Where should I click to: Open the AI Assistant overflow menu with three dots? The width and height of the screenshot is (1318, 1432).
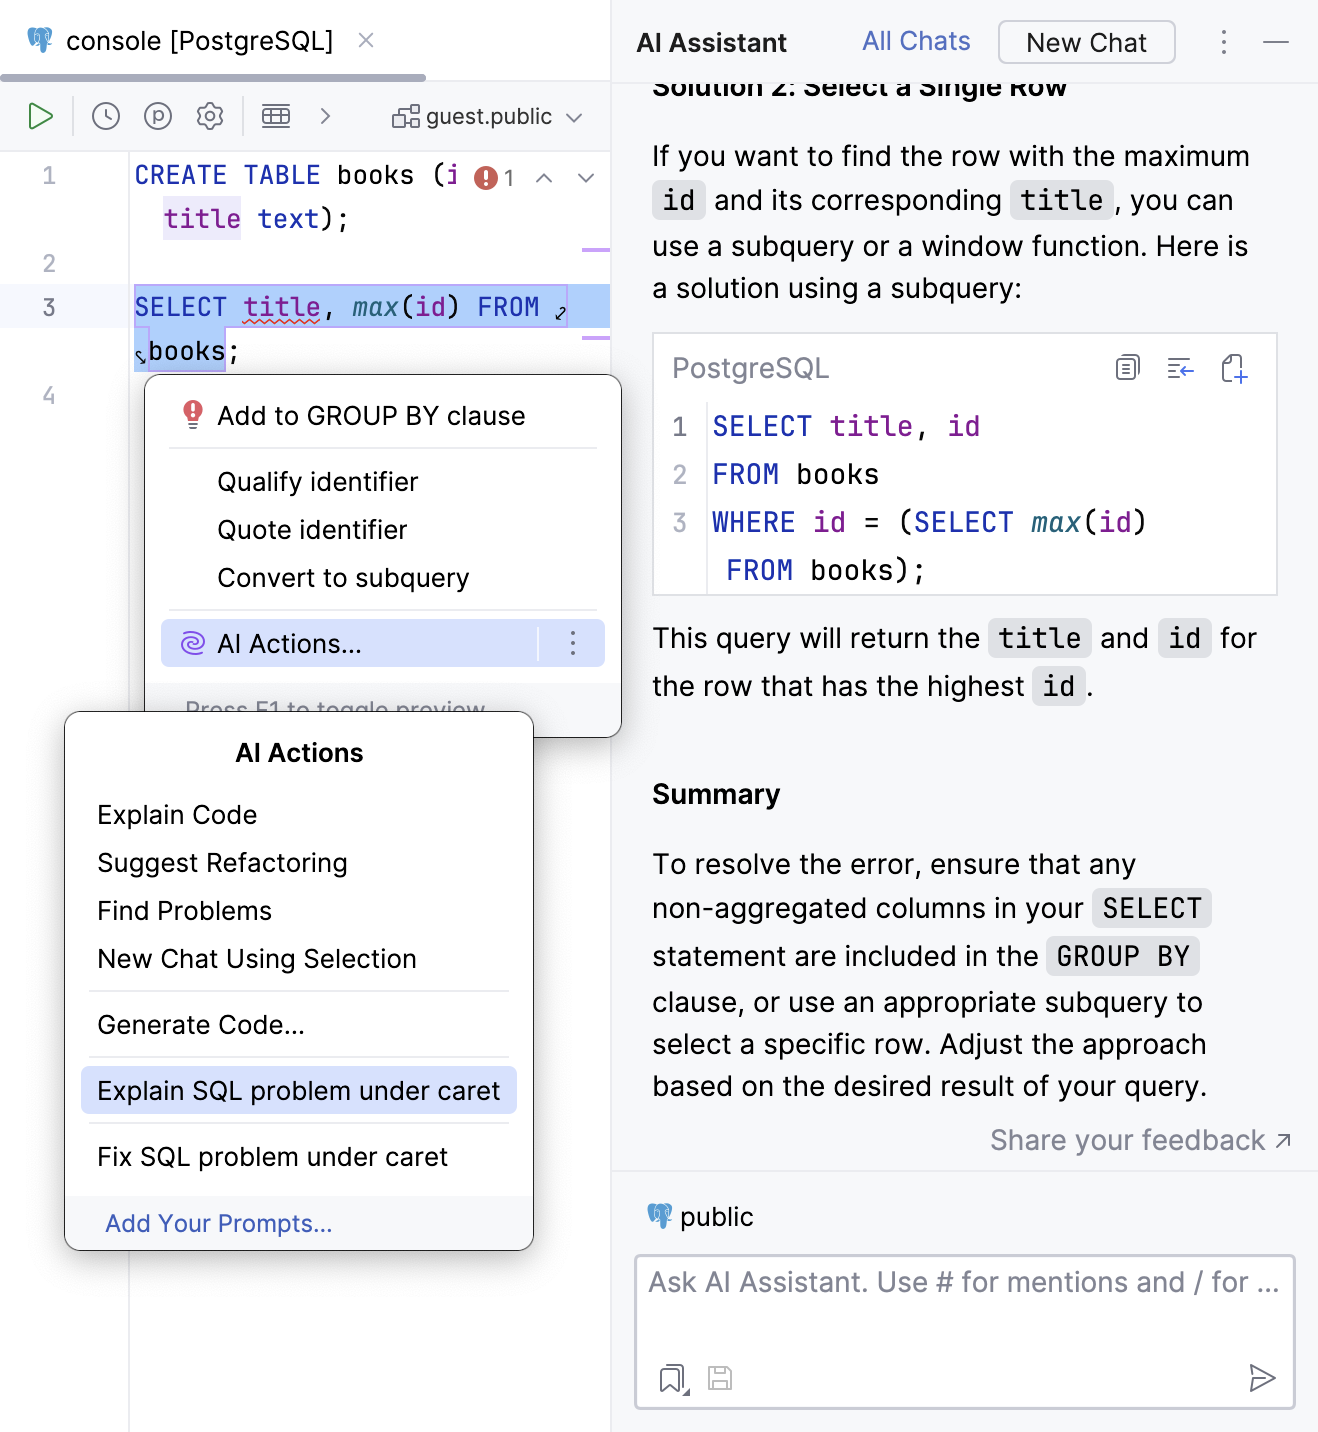1223,42
